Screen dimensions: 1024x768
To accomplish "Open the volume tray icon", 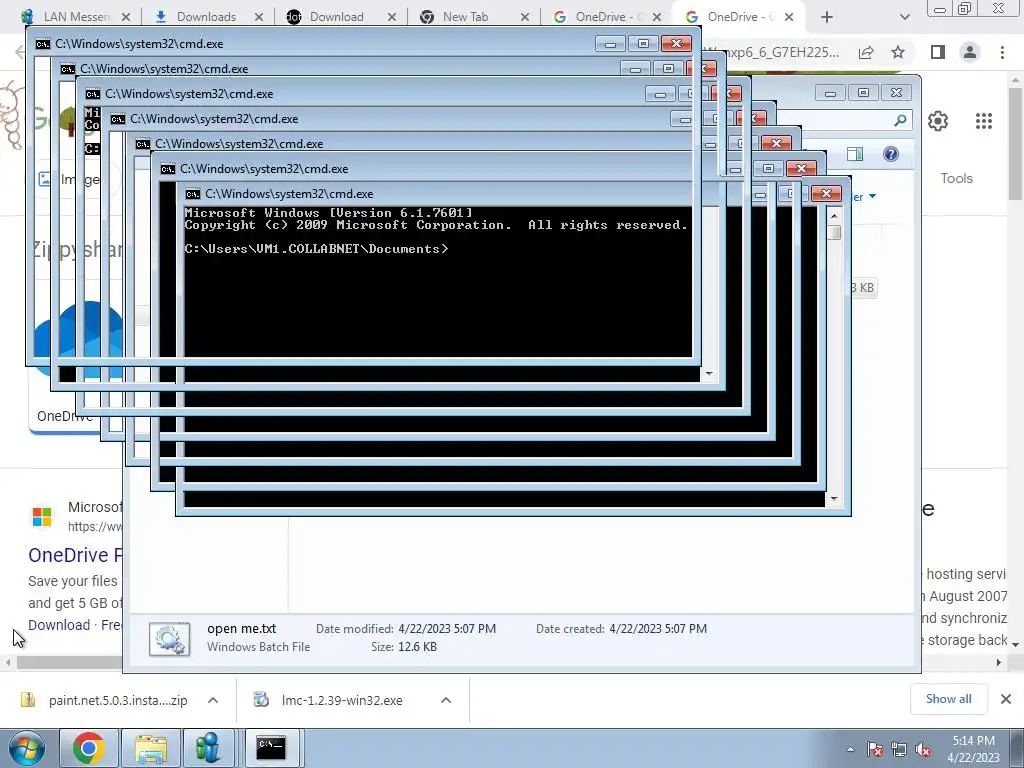I will pos(923,749).
